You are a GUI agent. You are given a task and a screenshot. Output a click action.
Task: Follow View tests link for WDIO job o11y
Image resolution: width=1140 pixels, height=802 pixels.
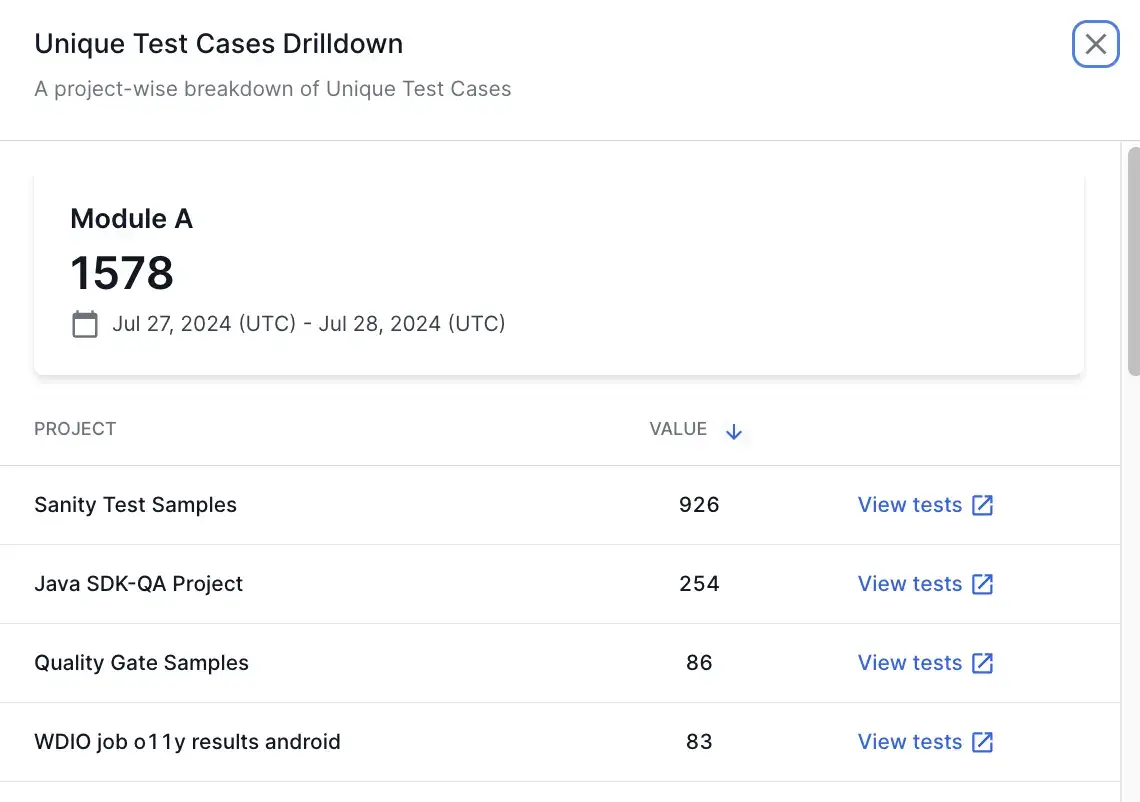click(909, 742)
